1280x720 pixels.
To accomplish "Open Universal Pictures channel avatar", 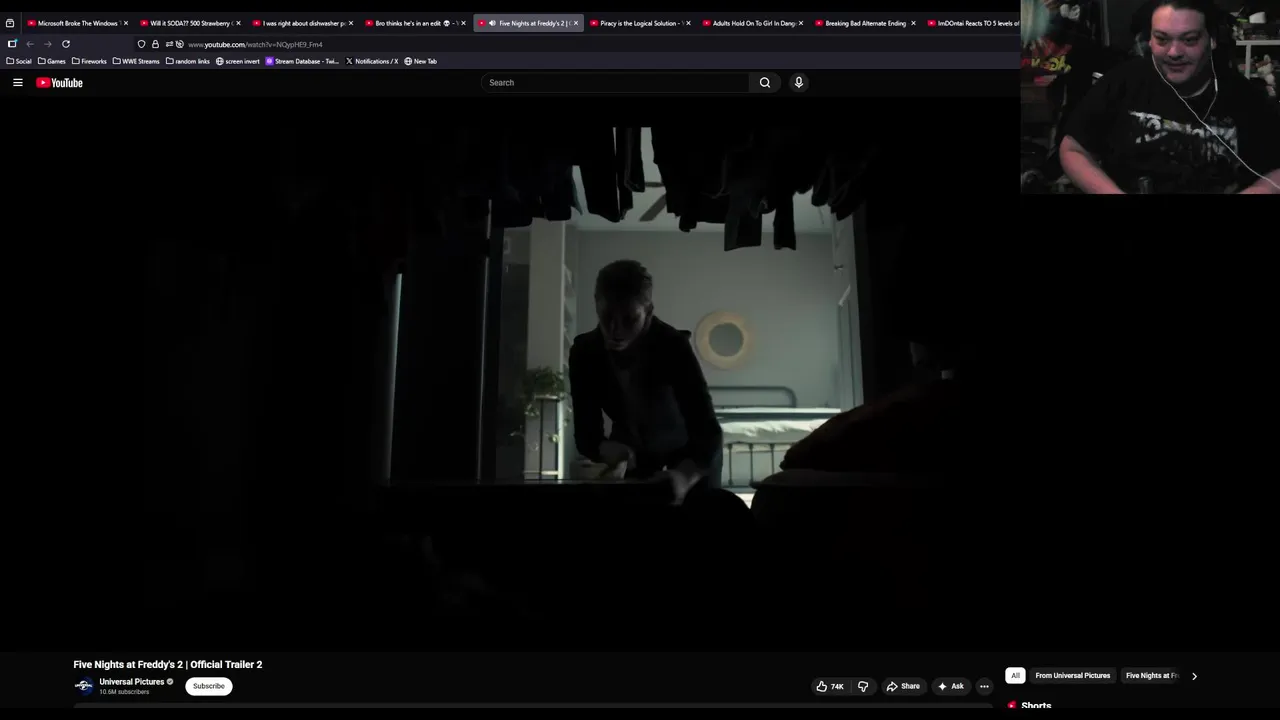I will pyautogui.click(x=84, y=686).
